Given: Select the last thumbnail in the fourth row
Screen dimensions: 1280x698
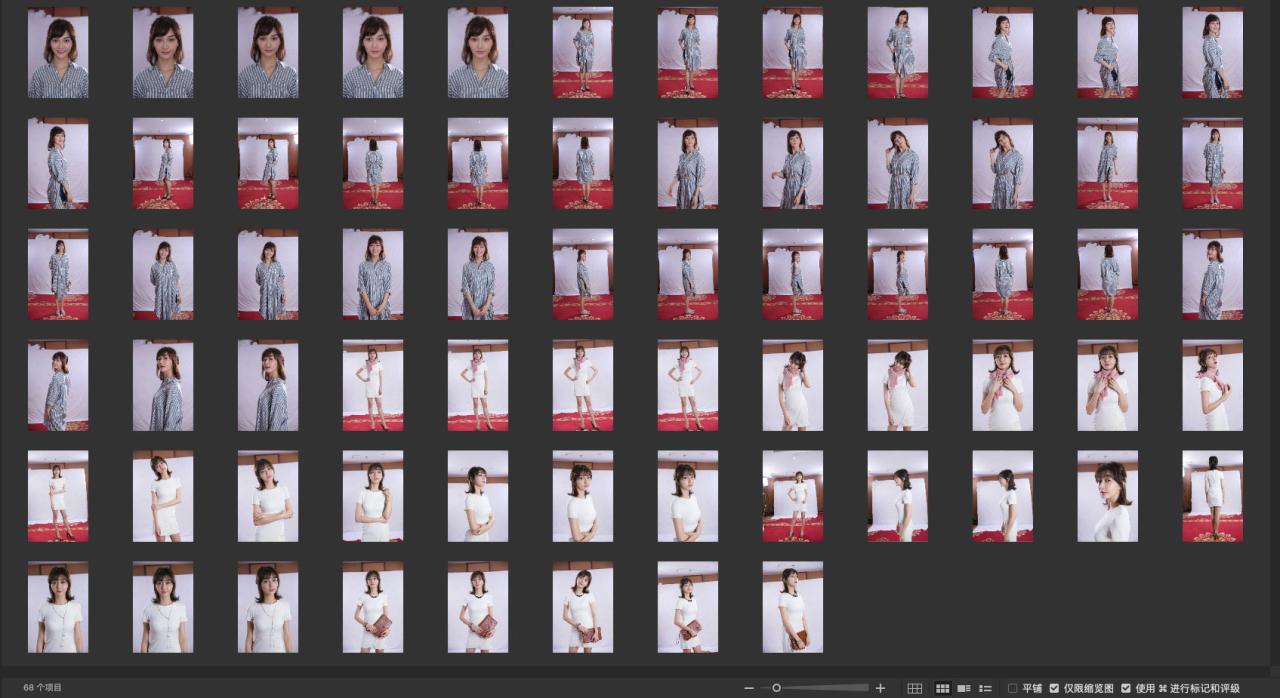Looking at the screenshot, I should 1212,385.
